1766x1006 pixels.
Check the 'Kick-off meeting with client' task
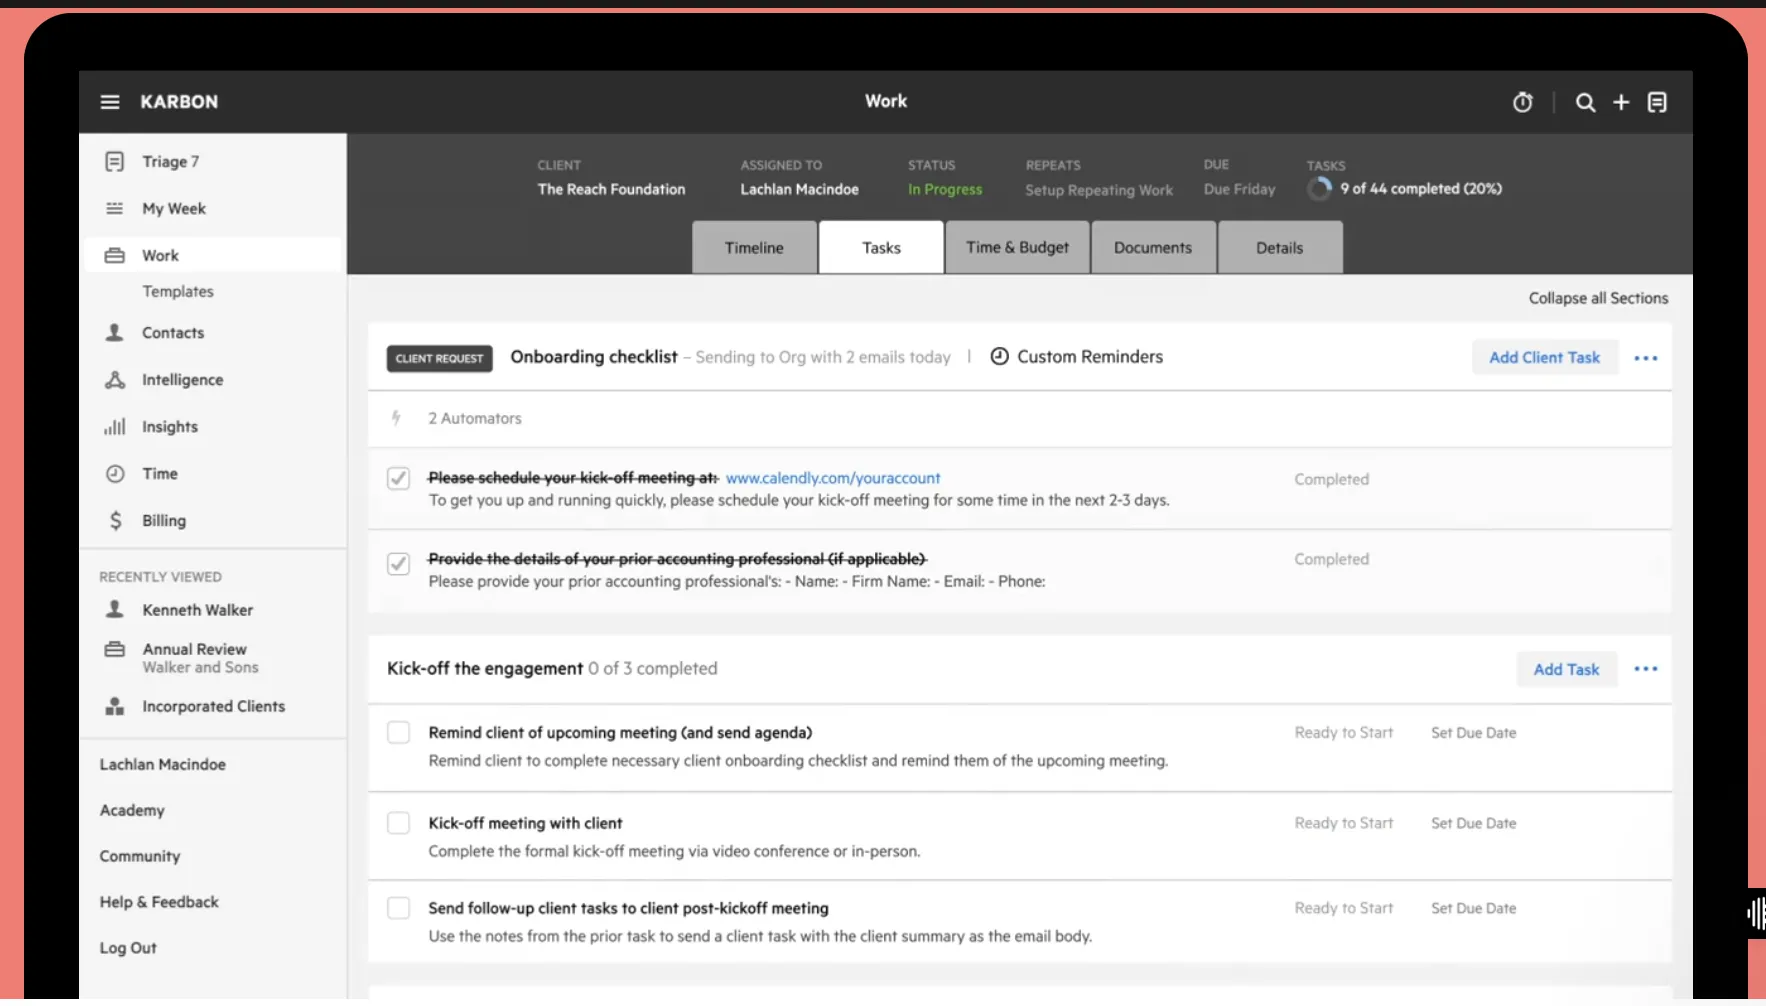pyautogui.click(x=398, y=823)
